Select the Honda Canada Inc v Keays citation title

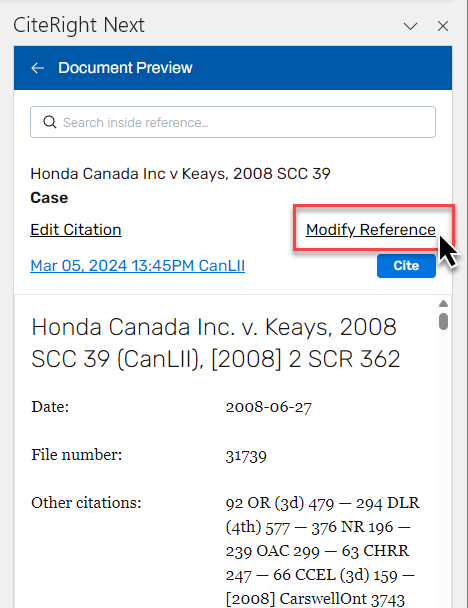(180, 174)
